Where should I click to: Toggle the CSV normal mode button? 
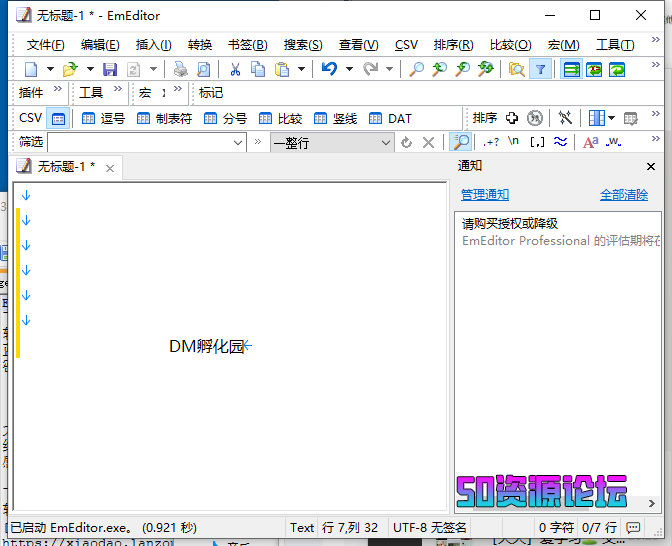[x=58, y=118]
